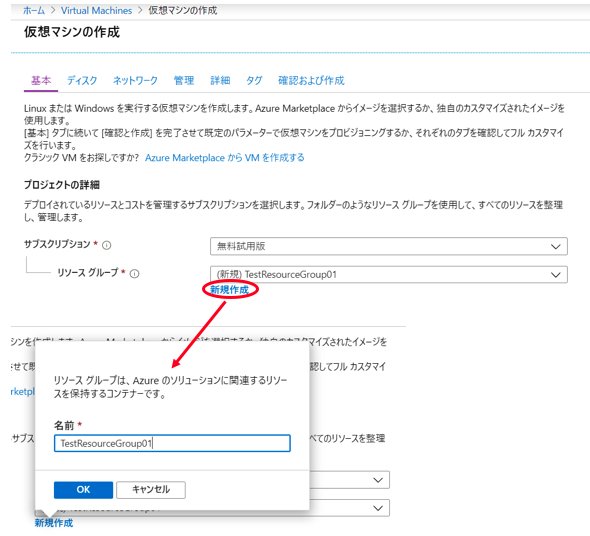Click the キャンセル button
590x536 pixels.
151,490
